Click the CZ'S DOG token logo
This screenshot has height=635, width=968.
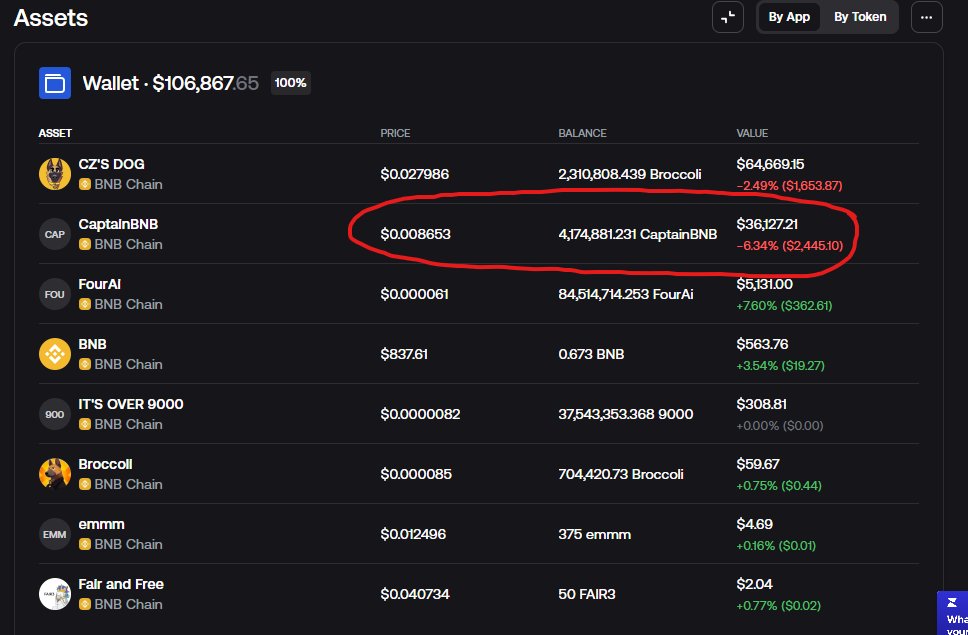[x=55, y=174]
